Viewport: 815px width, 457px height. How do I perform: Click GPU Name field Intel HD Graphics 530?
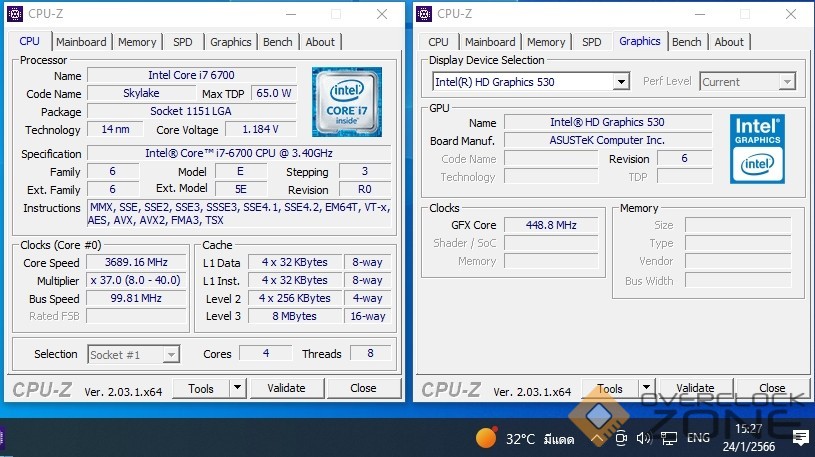tap(607, 122)
